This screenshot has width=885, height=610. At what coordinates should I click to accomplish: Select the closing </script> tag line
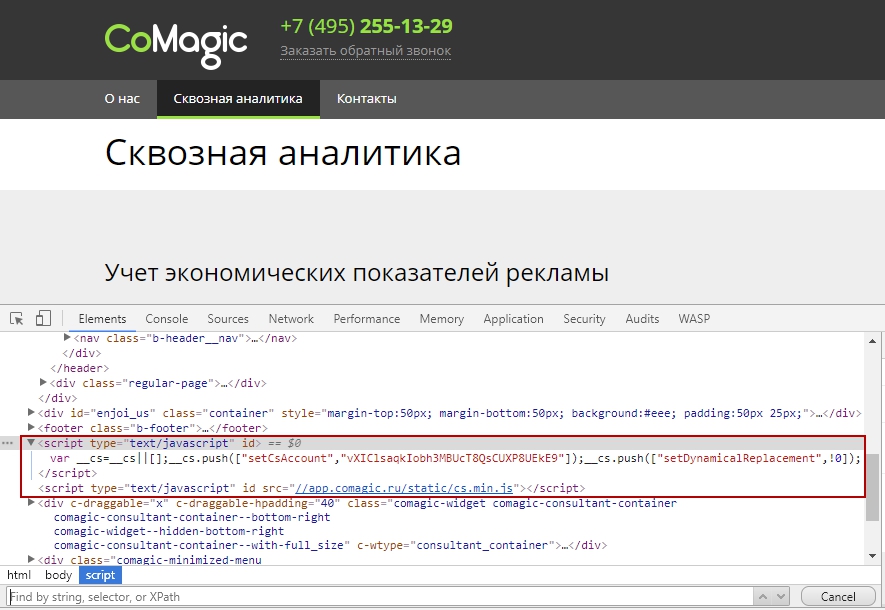pyautogui.click(x=68, y=473)
